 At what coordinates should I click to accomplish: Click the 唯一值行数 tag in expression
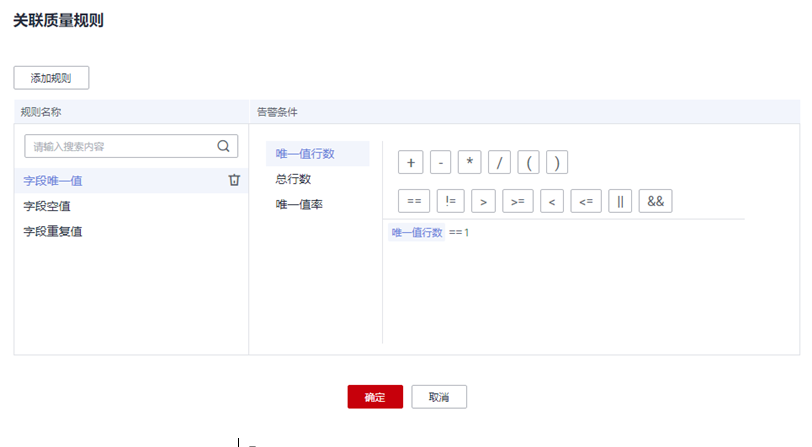click(x=417, y=233)
